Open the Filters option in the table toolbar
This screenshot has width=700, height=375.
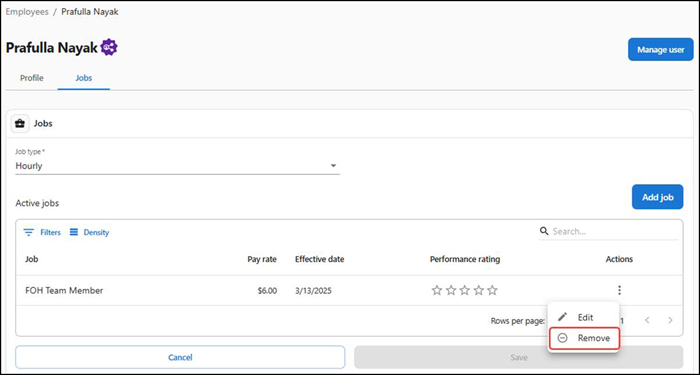click(42, 232)
